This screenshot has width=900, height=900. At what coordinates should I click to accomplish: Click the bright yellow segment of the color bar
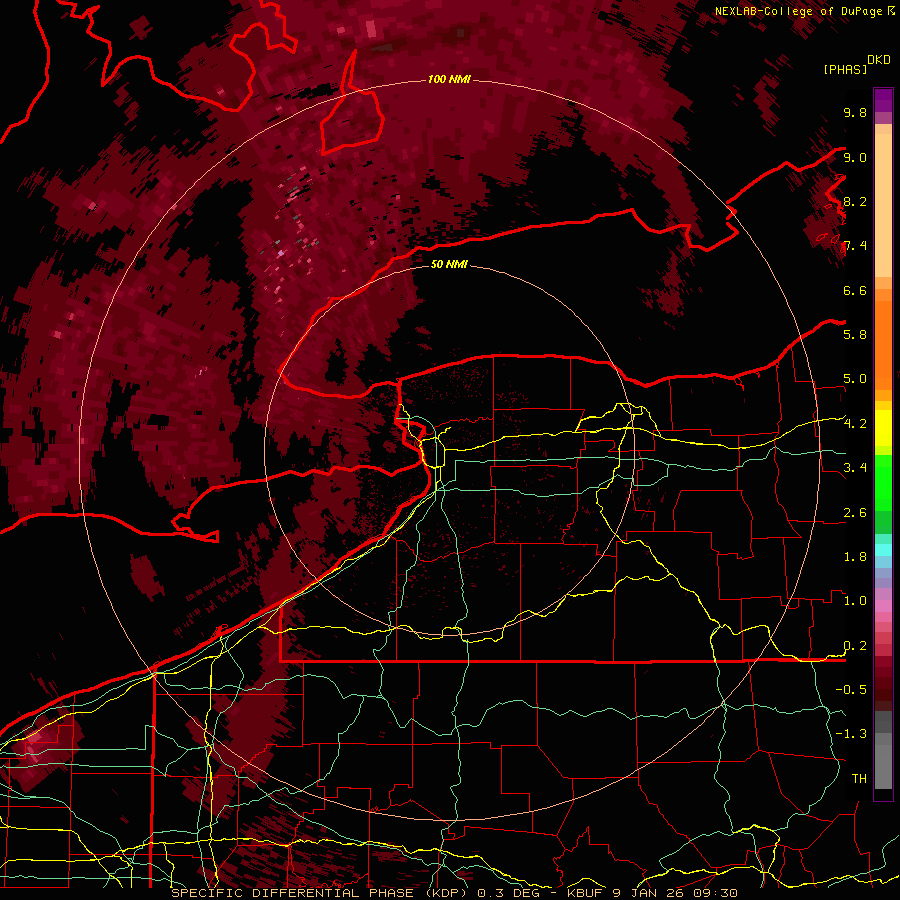click(883, 428)
